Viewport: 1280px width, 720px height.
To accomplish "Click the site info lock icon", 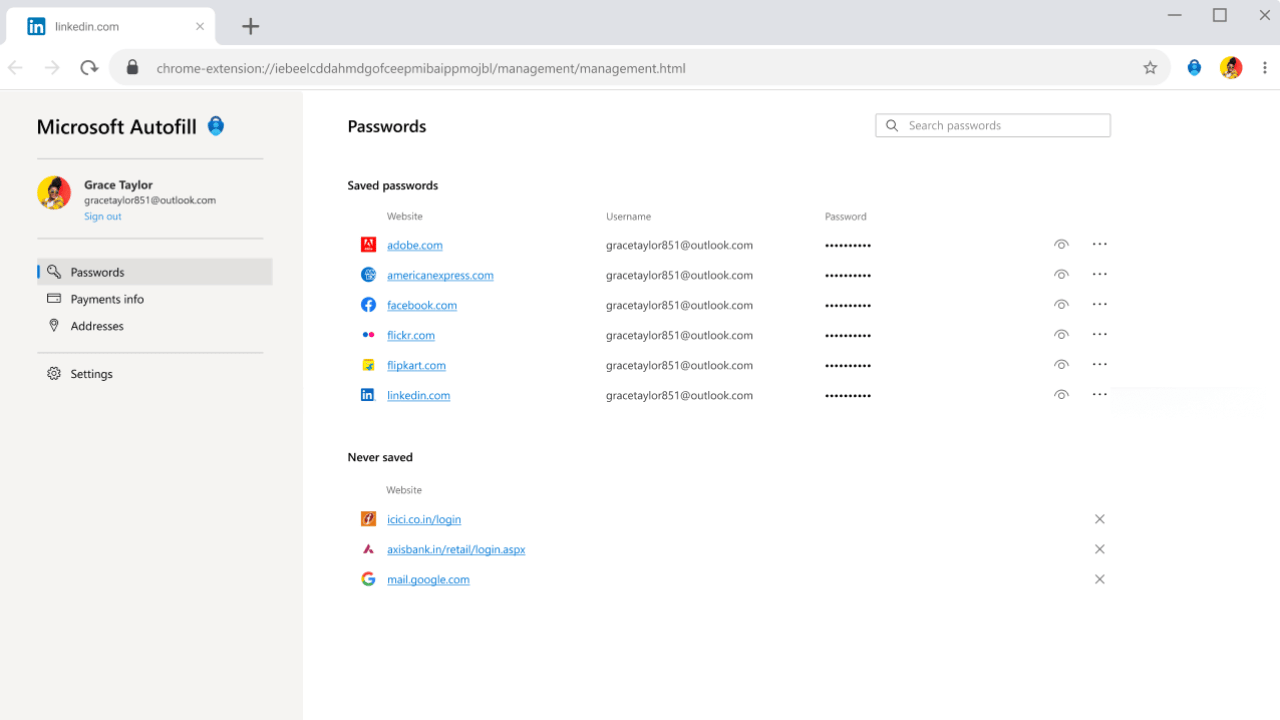I will [132, 68].
